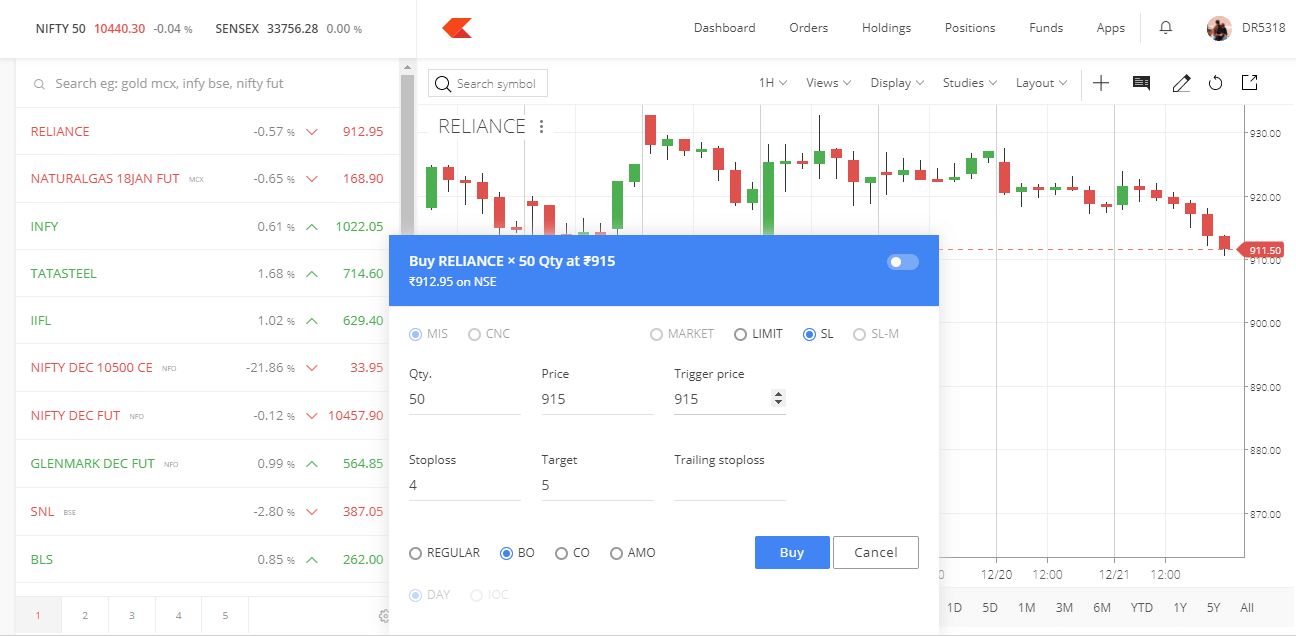This screenshot has width=1296, height=636.
Task: Click the Trailing stoploss input field
Action: tap(730, 485)
